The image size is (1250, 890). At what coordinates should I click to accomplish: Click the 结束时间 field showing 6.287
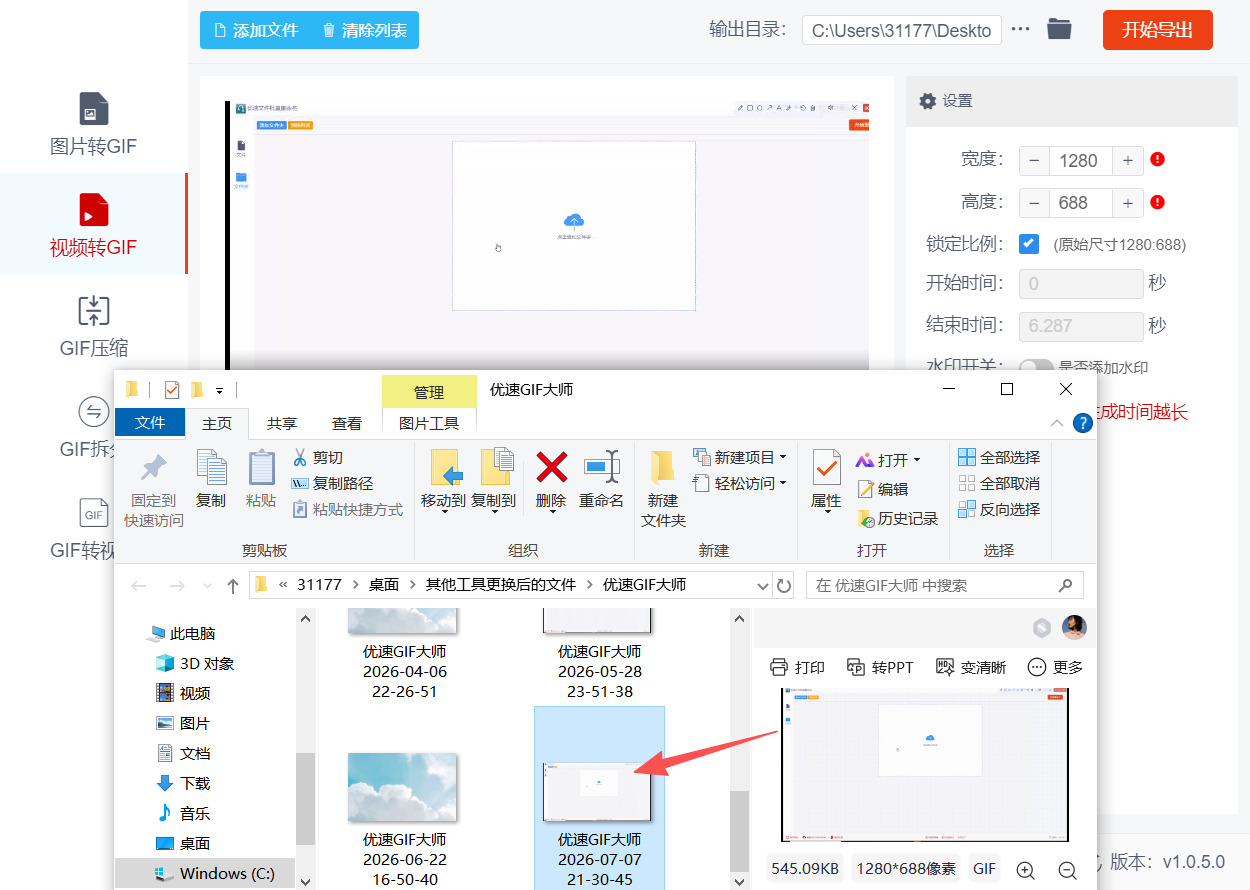pos(1081,326)
